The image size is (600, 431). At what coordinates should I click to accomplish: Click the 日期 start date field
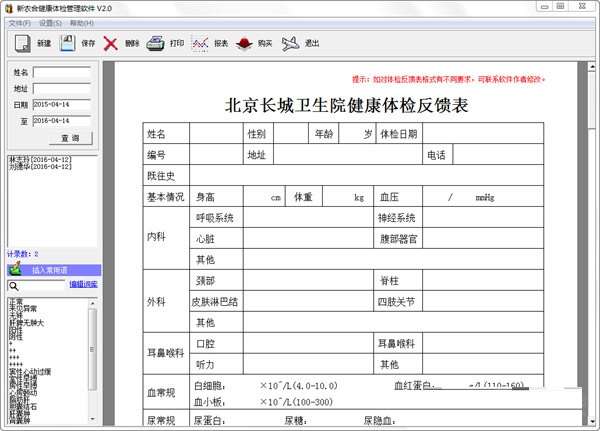tap(62, 104)
